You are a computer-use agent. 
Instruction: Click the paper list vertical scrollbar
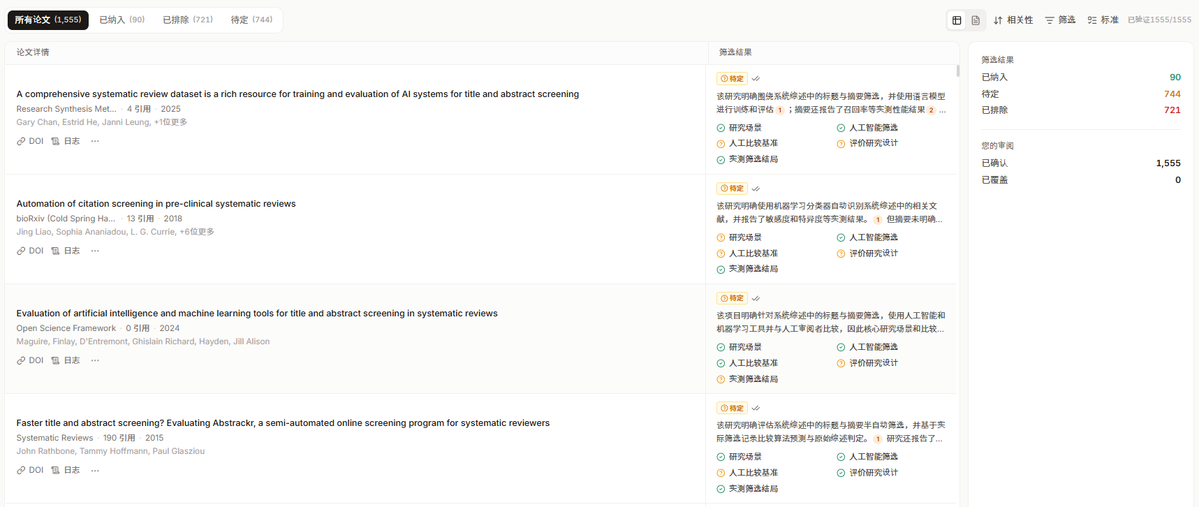958,72
